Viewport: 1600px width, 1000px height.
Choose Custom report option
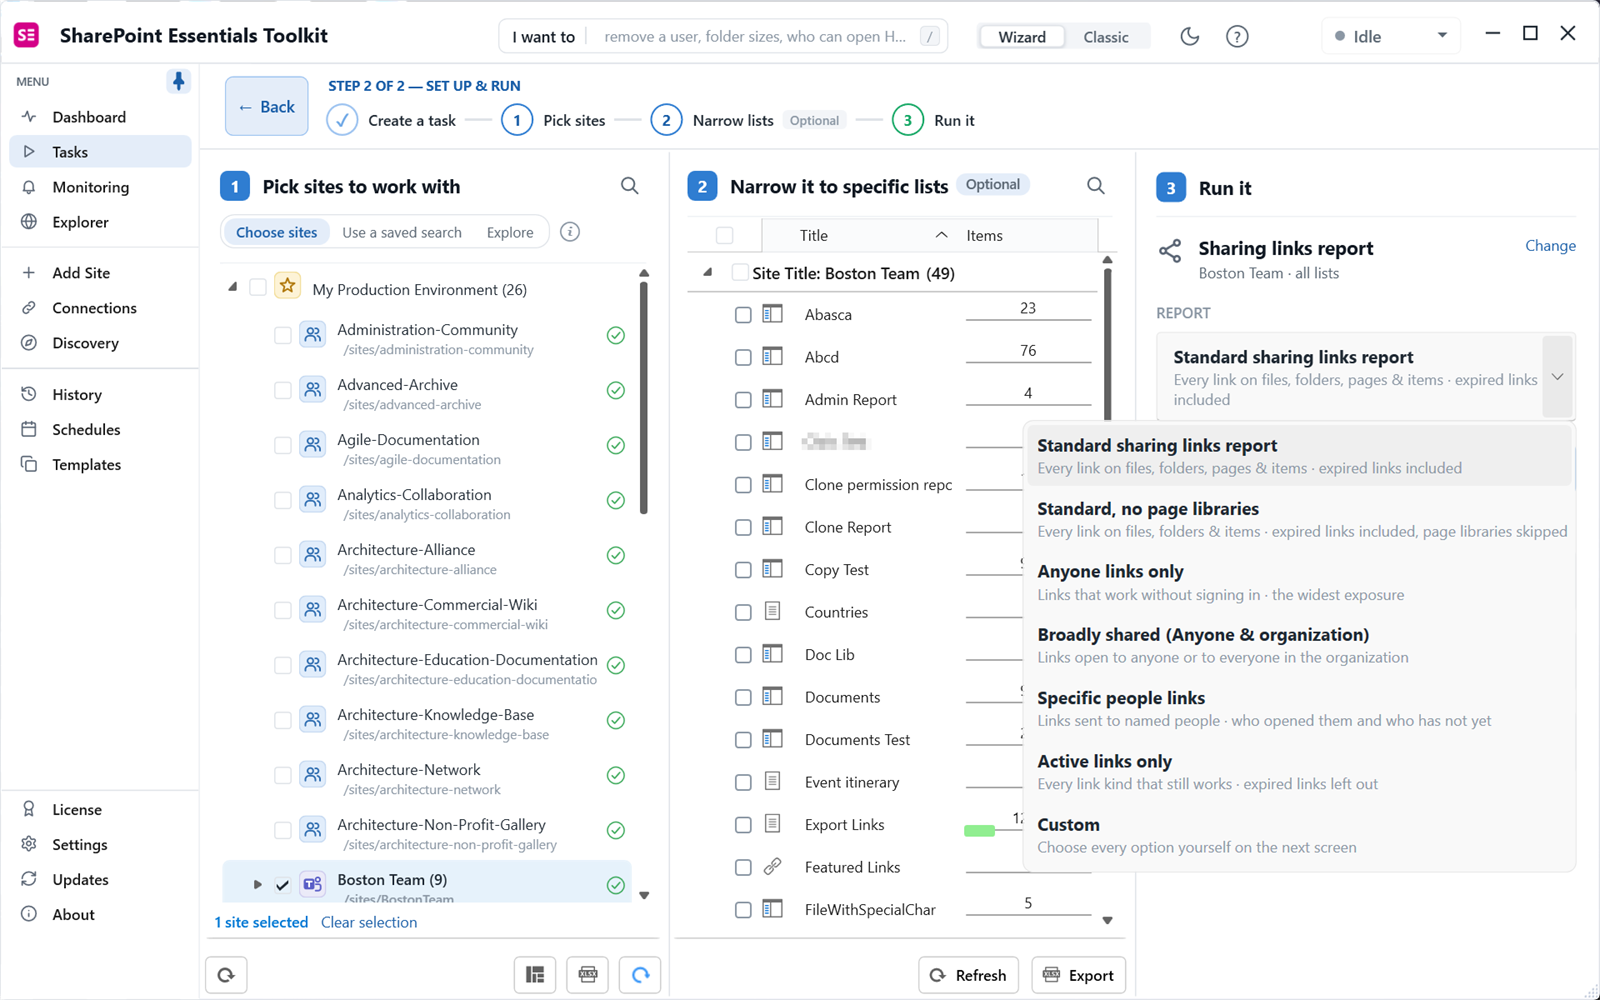click(x=1298, y=835)
